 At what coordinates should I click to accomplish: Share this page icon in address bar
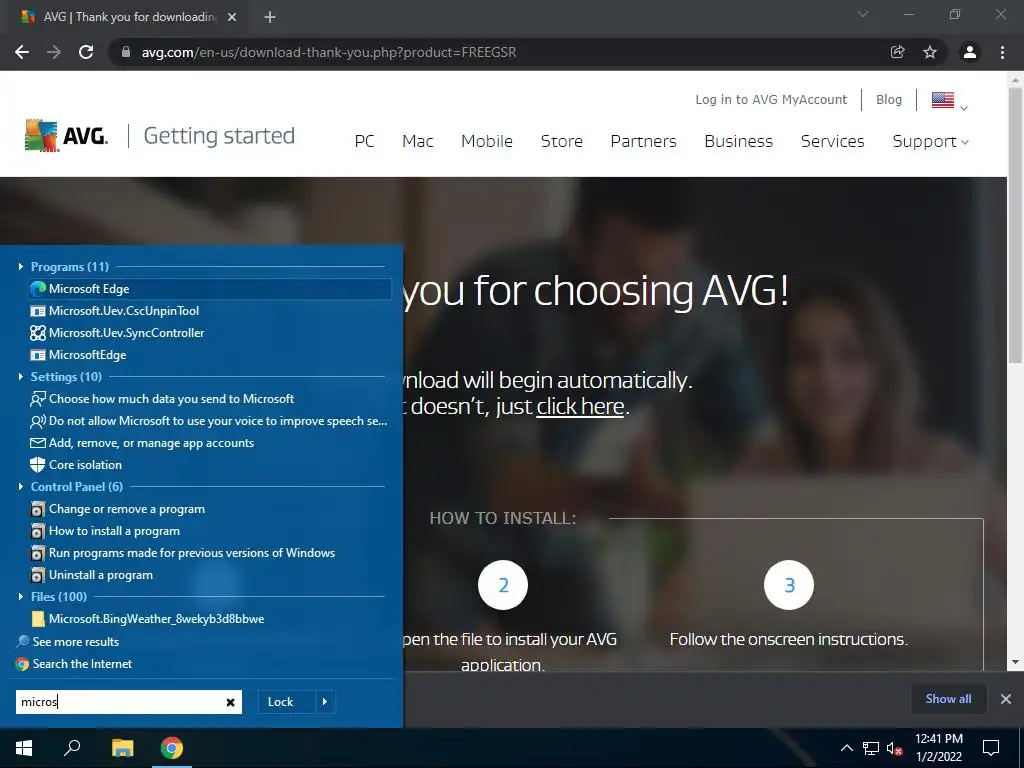[x=898, y=52]
